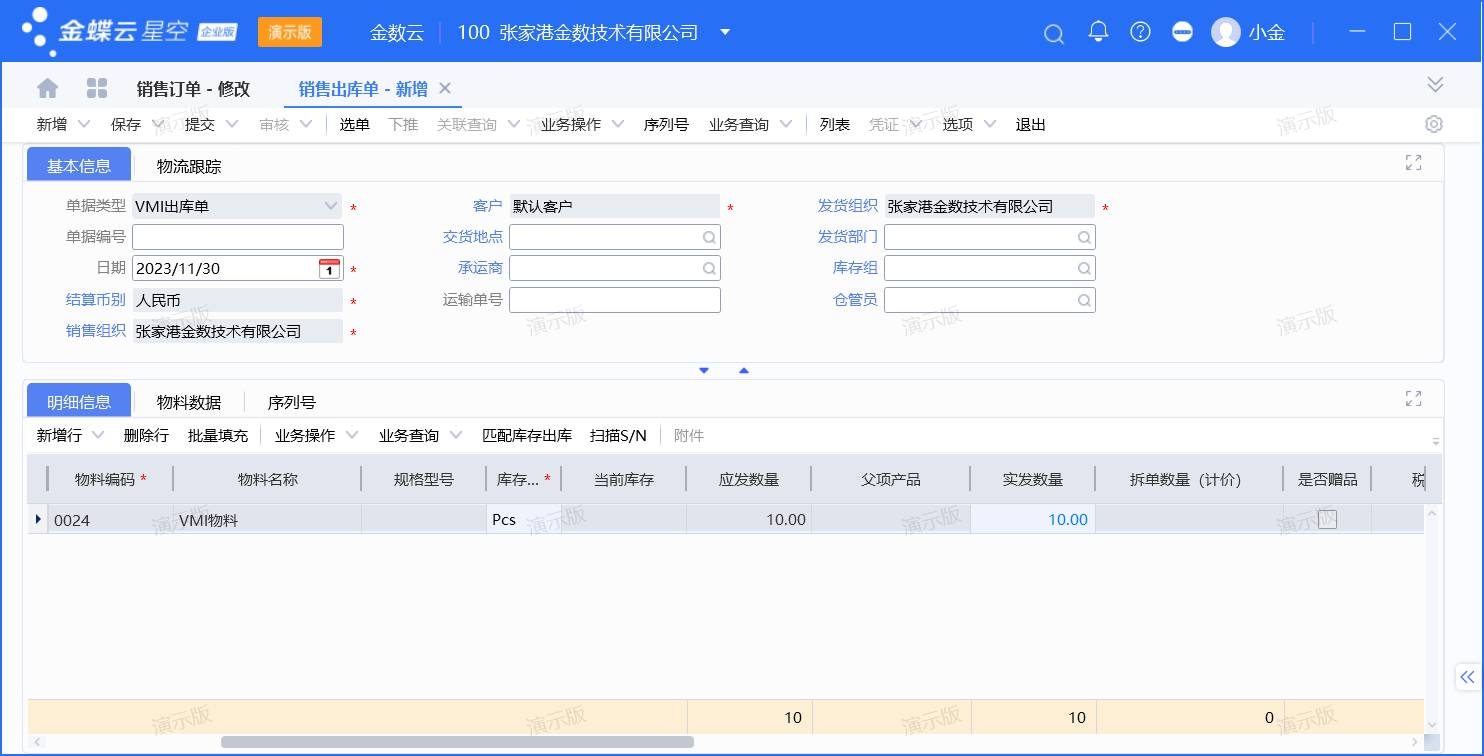Expand the 选项 dropdown arrow

click(x=990, y=124)
